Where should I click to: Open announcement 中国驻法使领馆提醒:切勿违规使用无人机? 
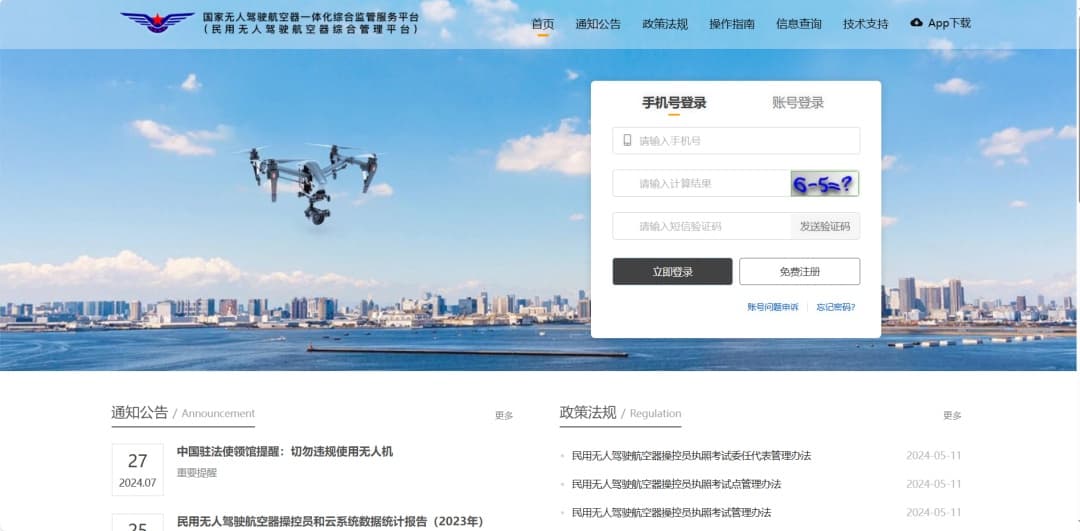click(284, 452)
